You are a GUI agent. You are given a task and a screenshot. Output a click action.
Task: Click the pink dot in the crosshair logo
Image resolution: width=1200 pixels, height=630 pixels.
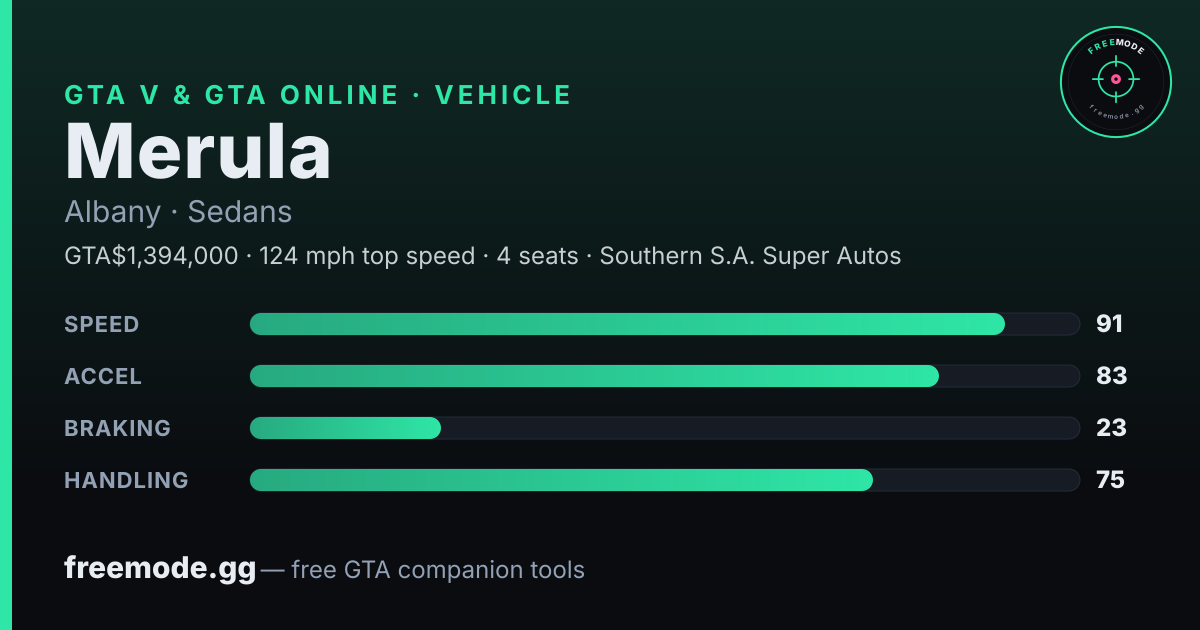point(1115,79)
